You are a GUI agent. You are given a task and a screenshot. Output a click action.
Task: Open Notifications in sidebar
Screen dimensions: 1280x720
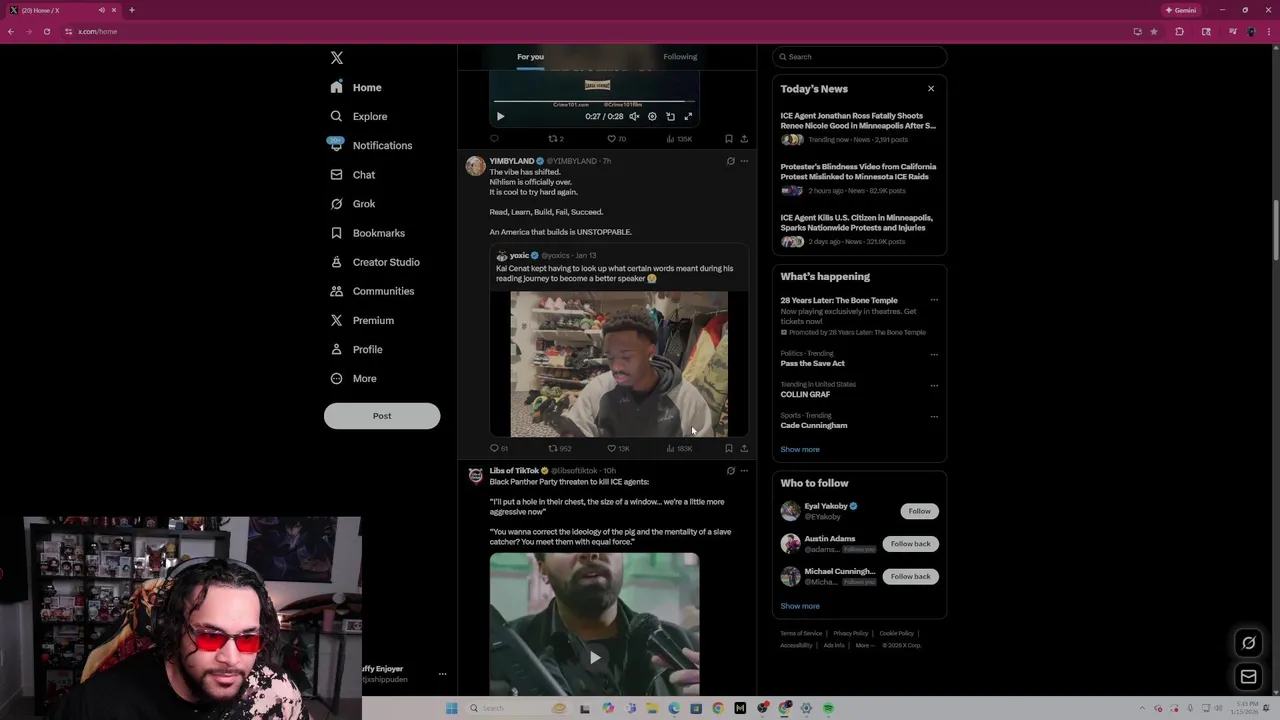pos(371,146)
